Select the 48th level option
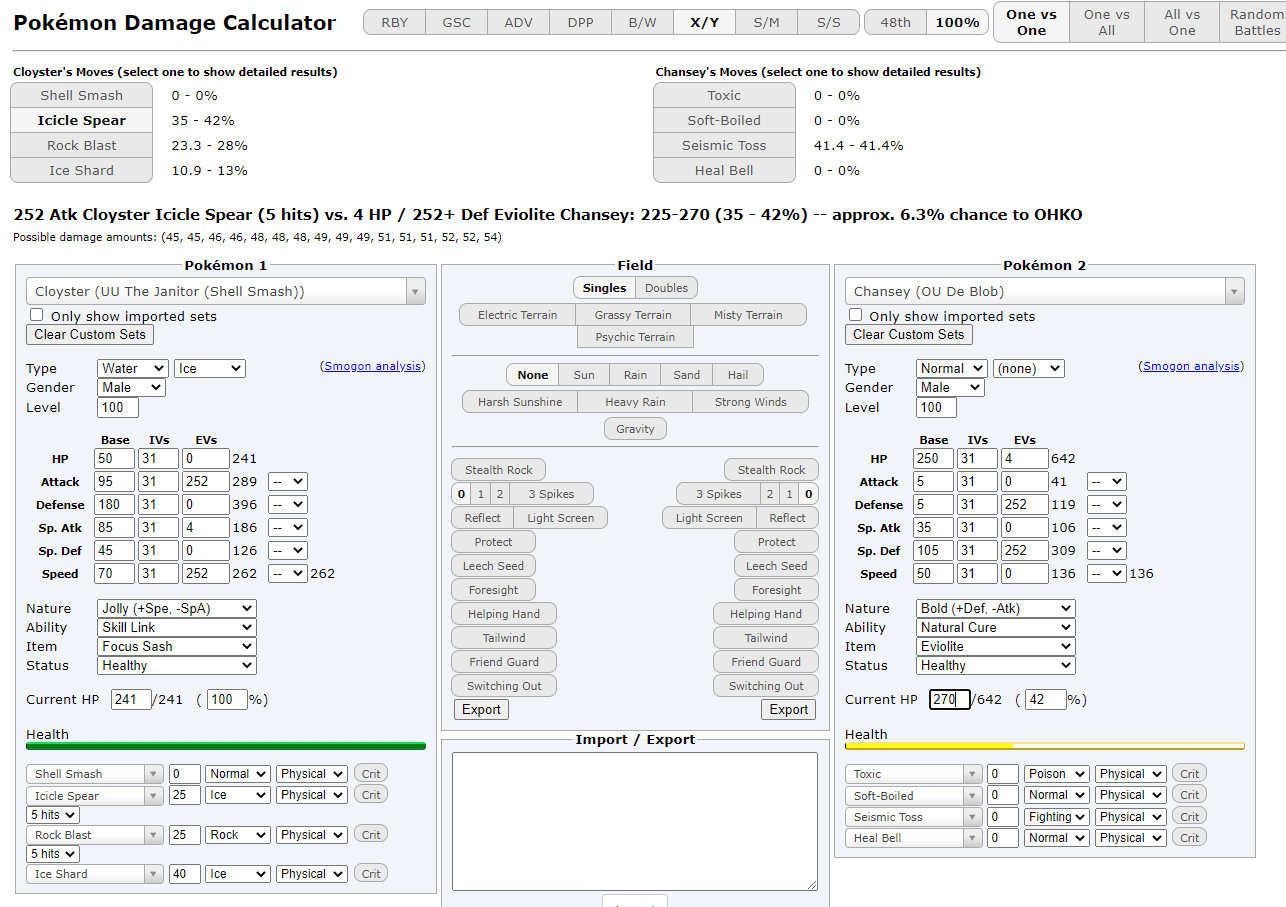 click(895, 22)
